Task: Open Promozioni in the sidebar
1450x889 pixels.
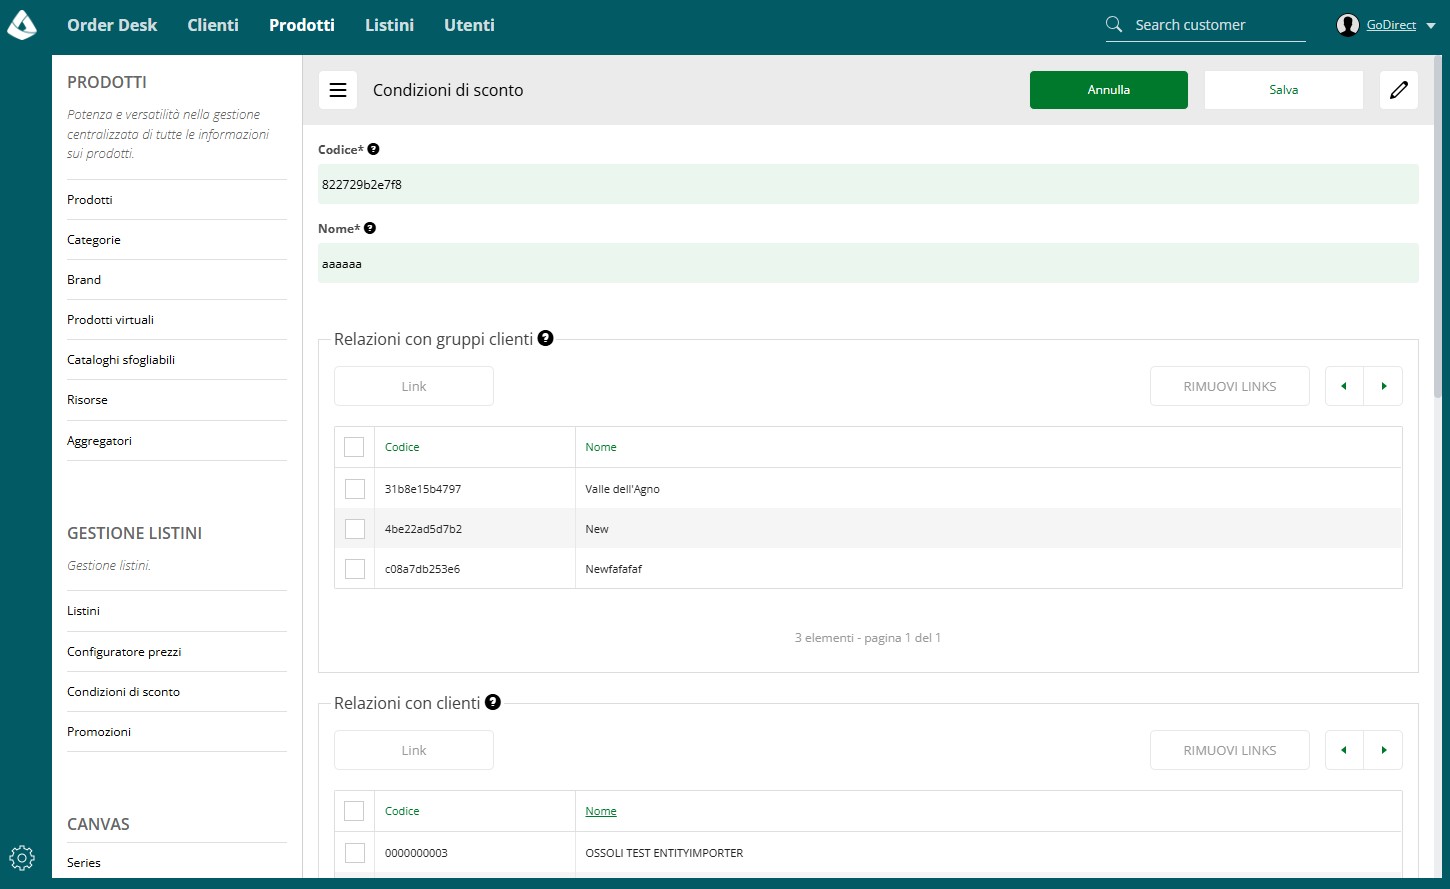Action: [99, 732]
